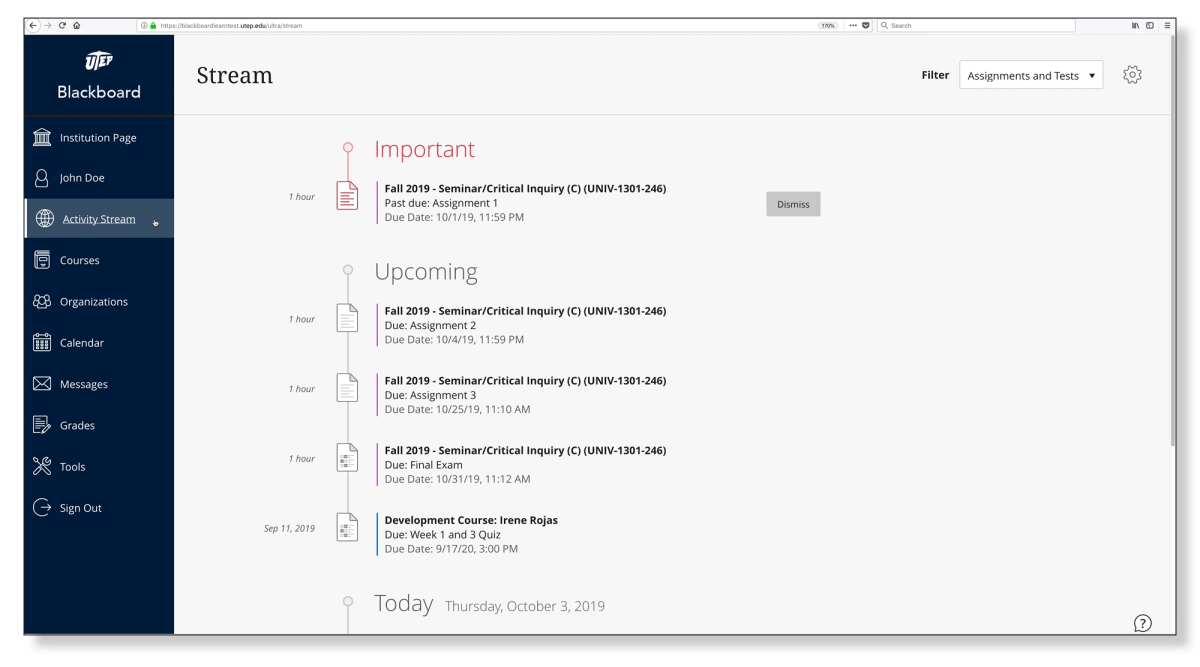Screen dimensions: 1200x667
Task: Open Courses in the sidebar
Action: click(x=79, y=261)
